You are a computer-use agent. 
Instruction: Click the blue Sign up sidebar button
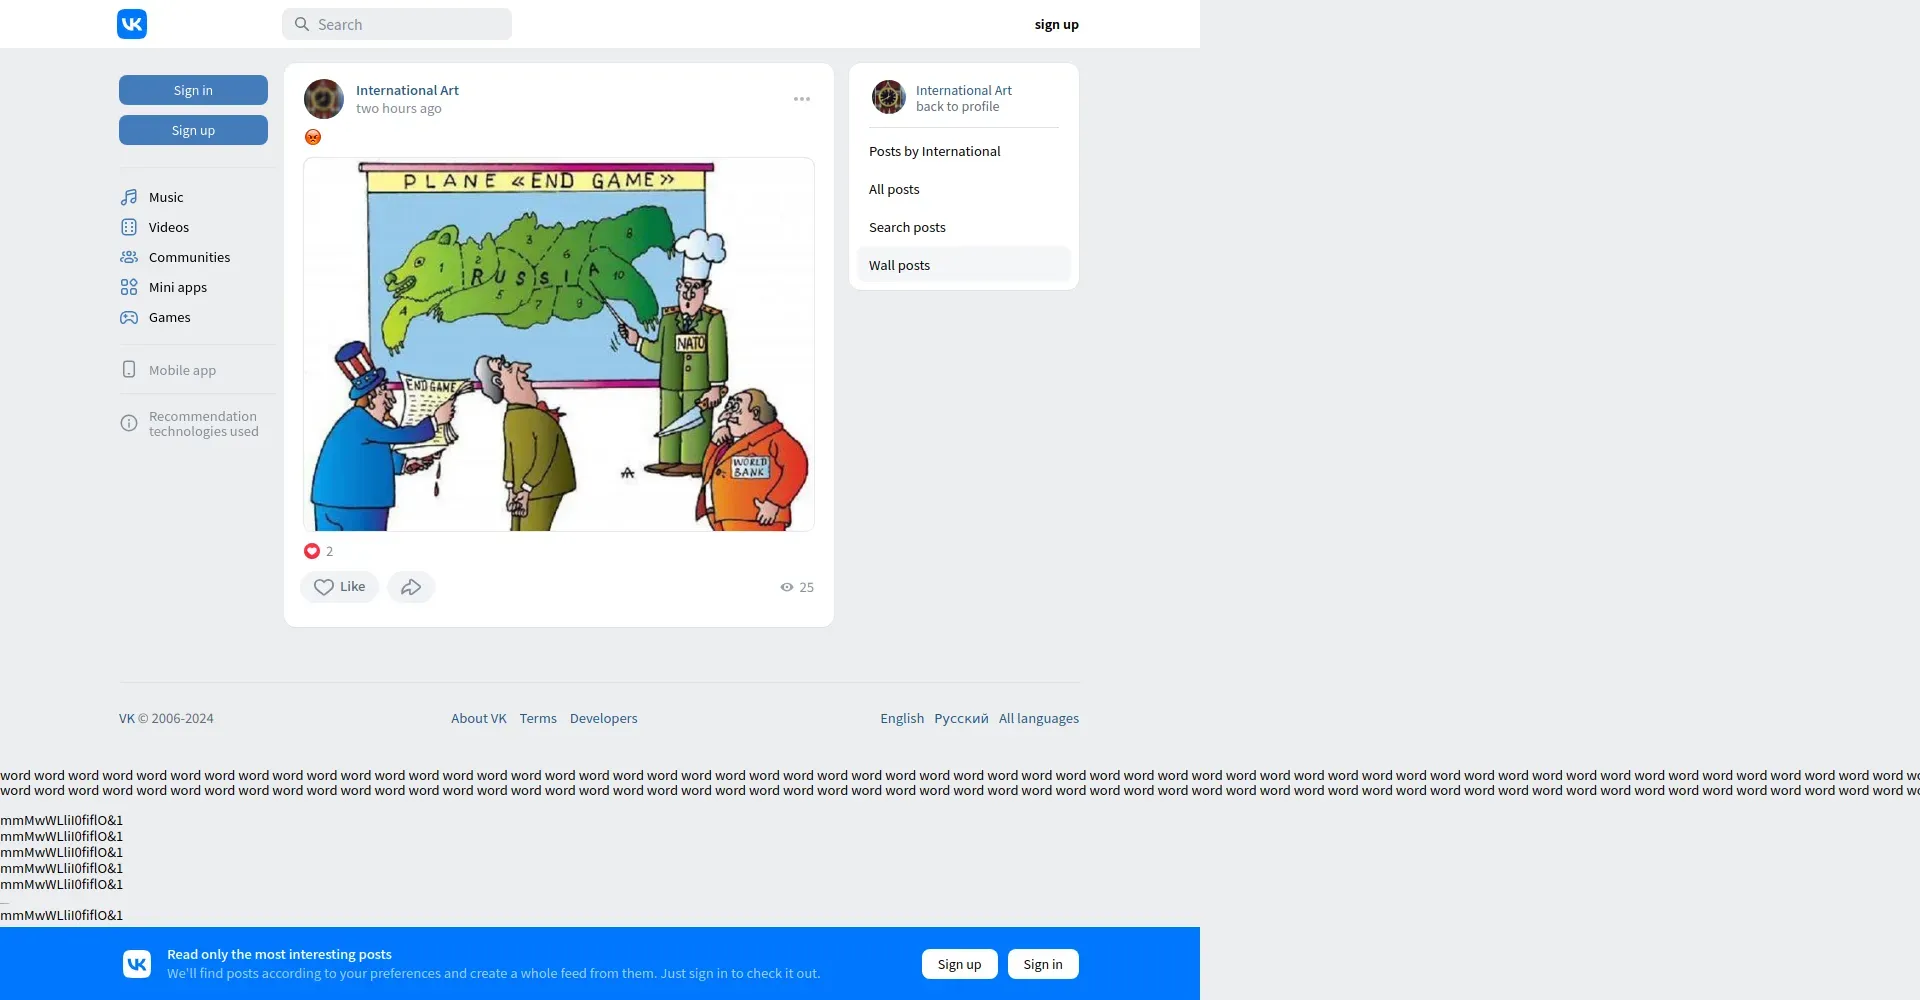point(193,130)
